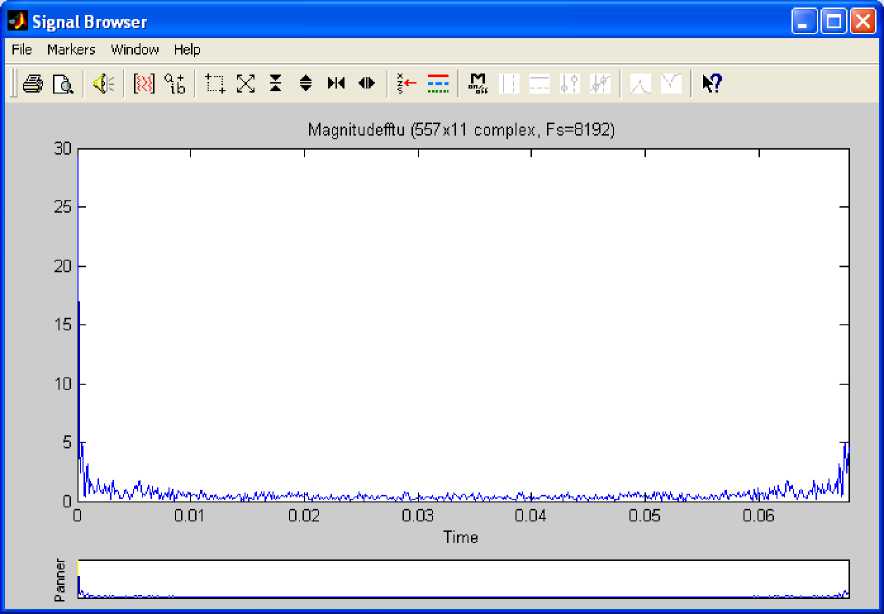Maximize the Signal Browser window
Image resolution: width=884 pixels, height=614 pixels.
click(833, 22)
